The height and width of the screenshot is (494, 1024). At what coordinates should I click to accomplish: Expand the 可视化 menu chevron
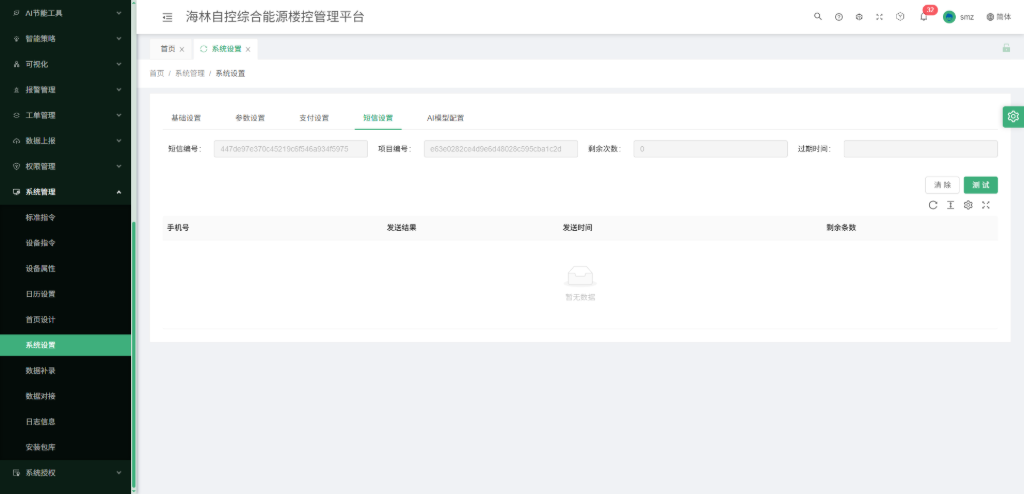coord(119,64)
